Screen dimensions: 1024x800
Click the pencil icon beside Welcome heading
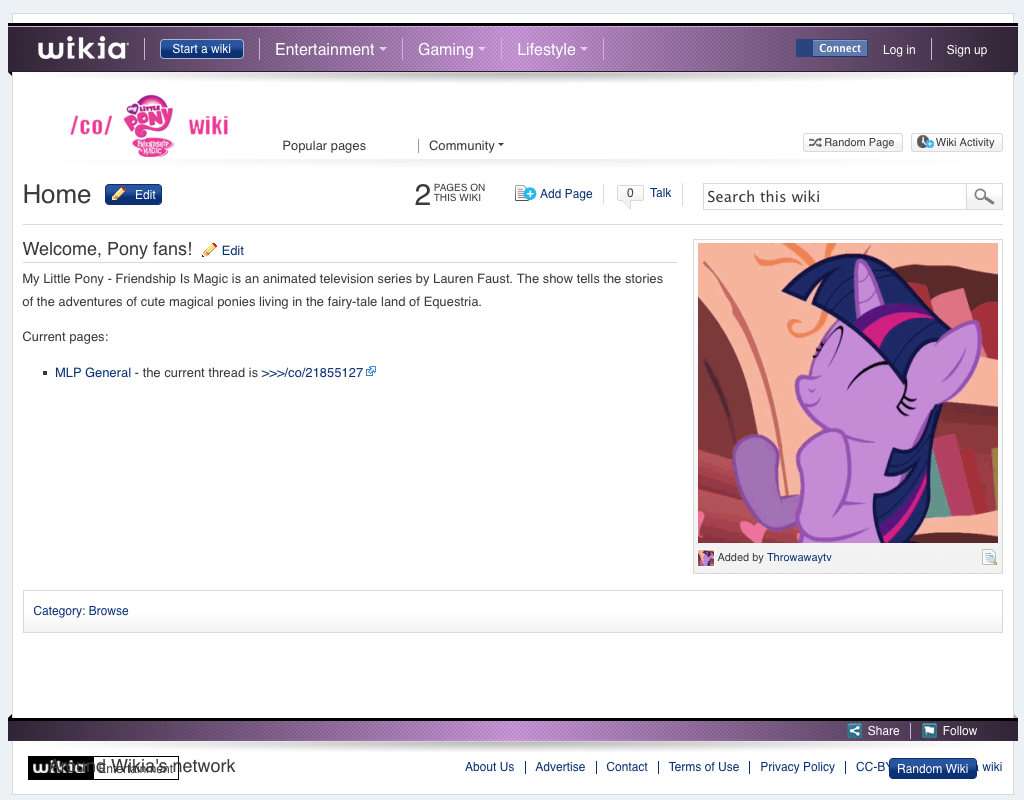click(210, 250)
